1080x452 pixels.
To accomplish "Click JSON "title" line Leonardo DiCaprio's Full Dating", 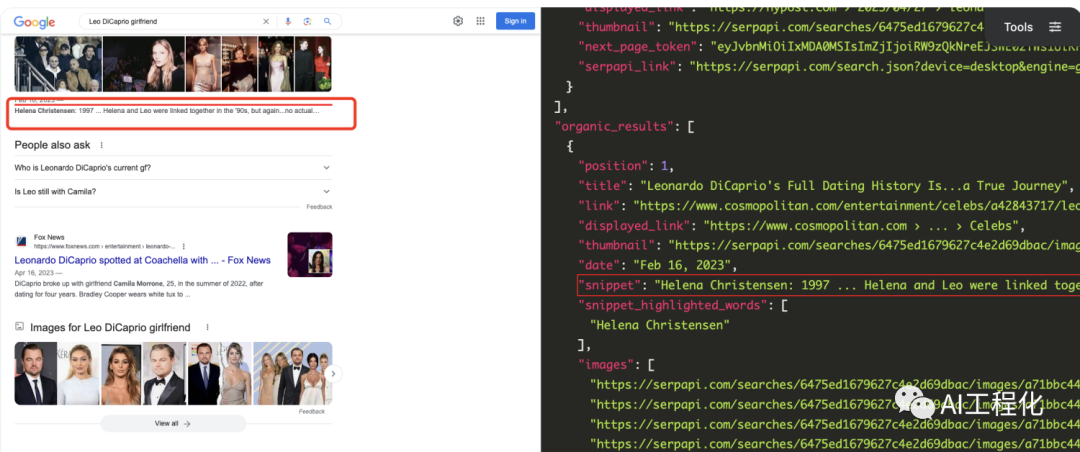I will point(826,186).
